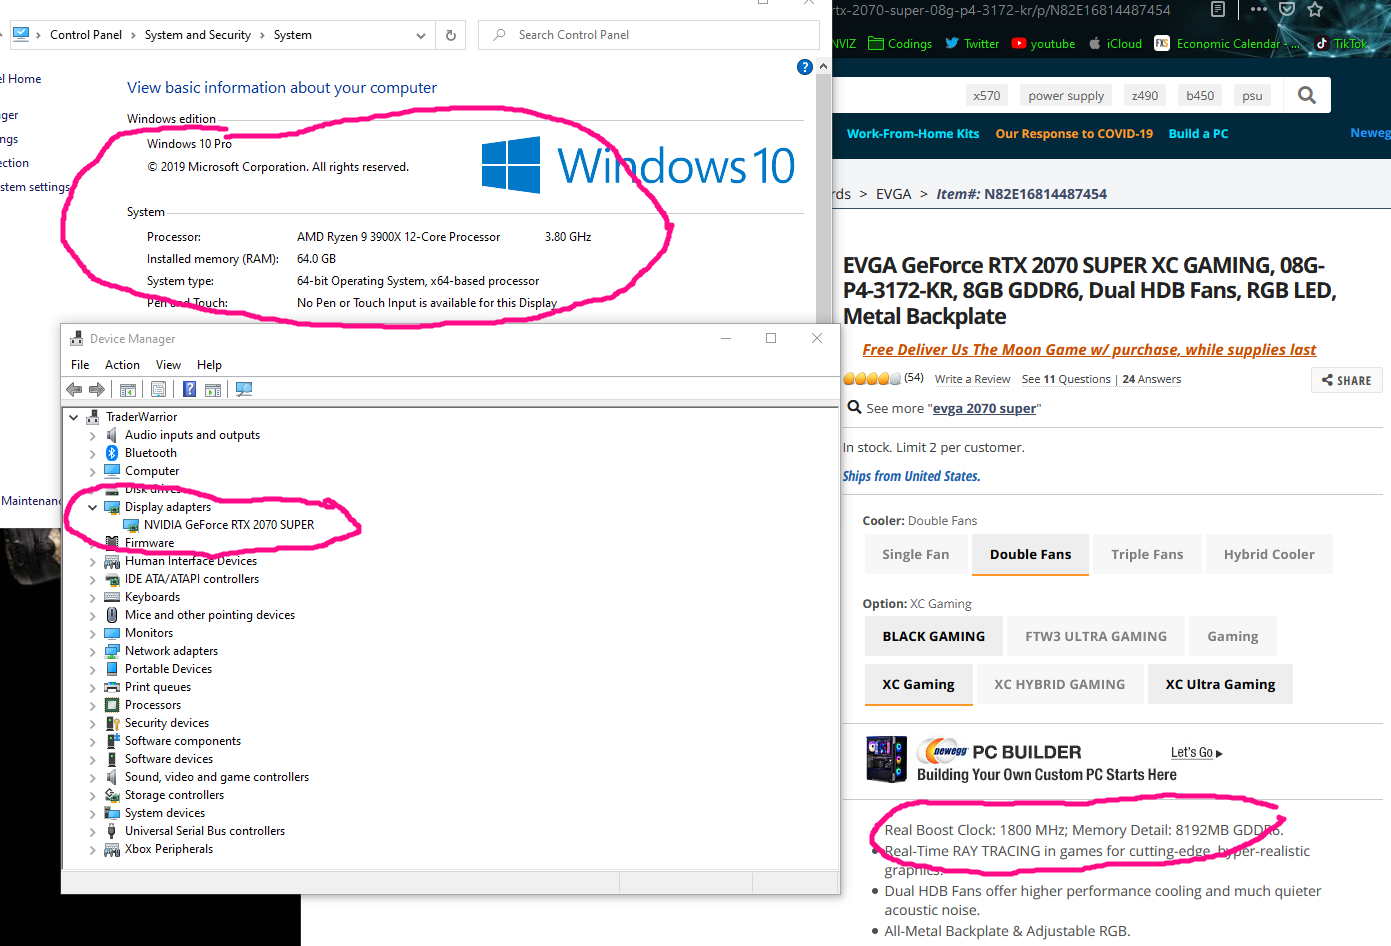This screenshot has width=1391, height=946.
Task: Select the Xbox Peripherals row
Action: (x=168, y=849)
